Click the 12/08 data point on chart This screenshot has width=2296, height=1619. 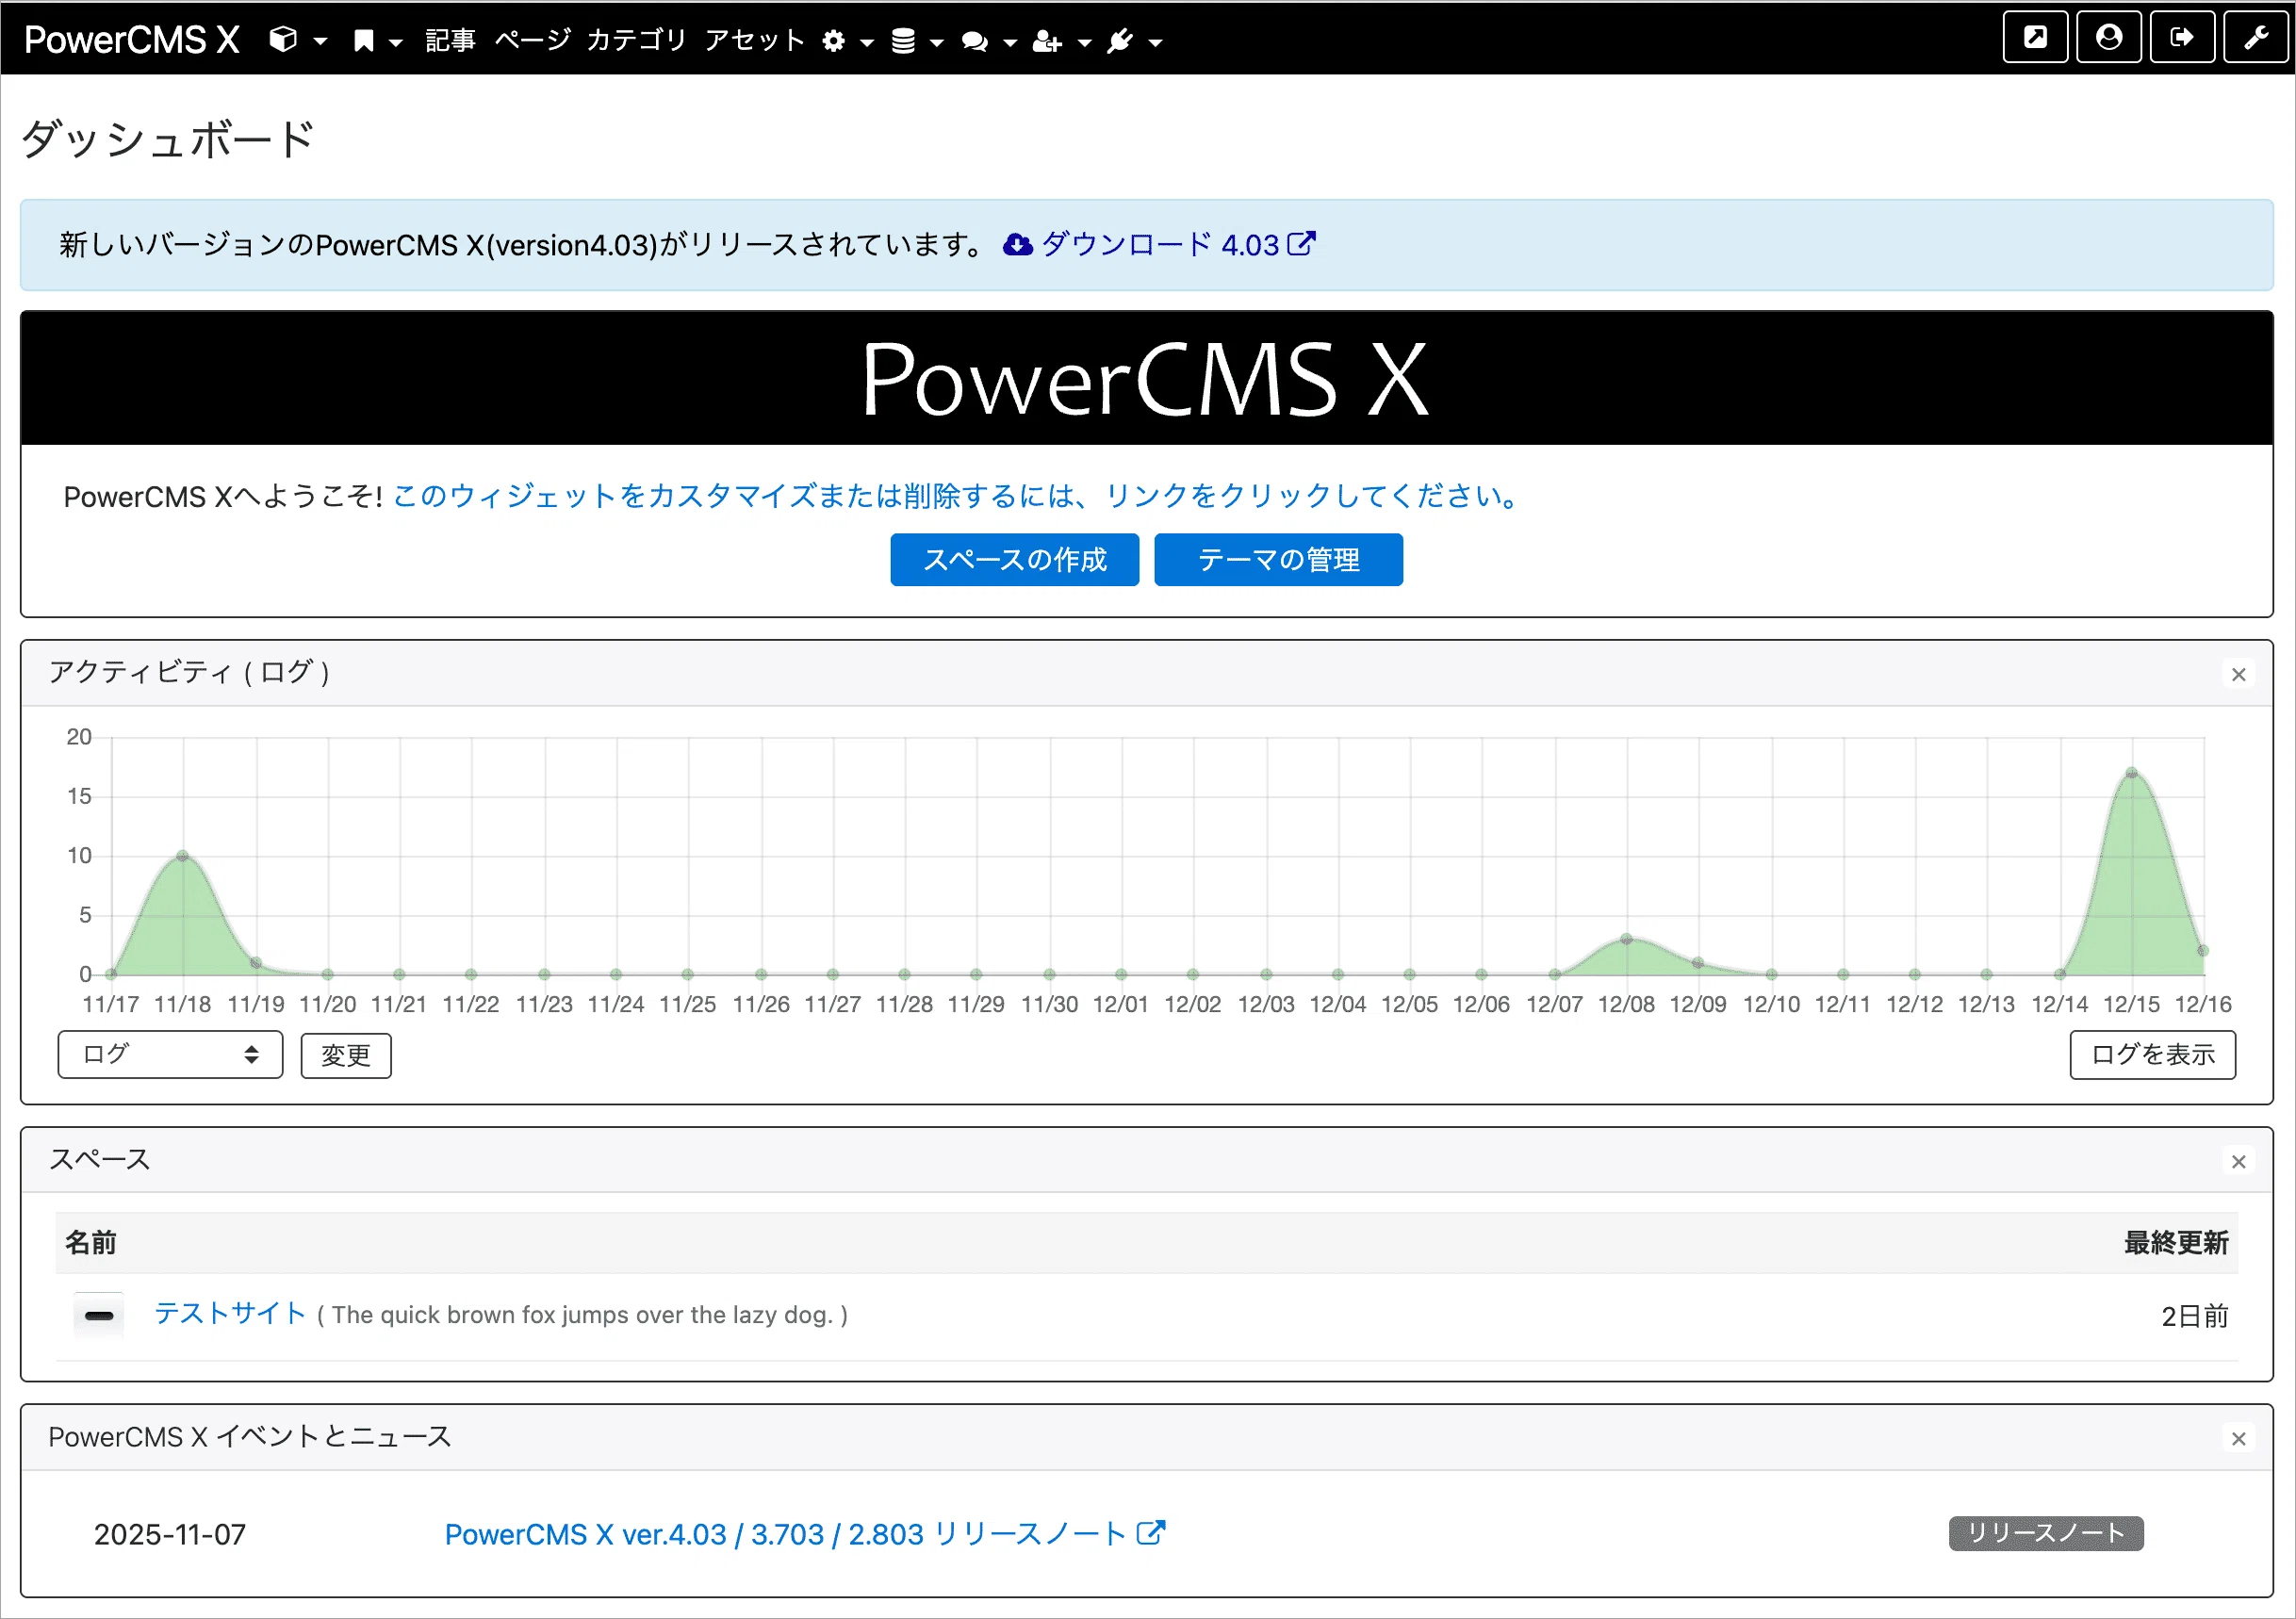1626,939
